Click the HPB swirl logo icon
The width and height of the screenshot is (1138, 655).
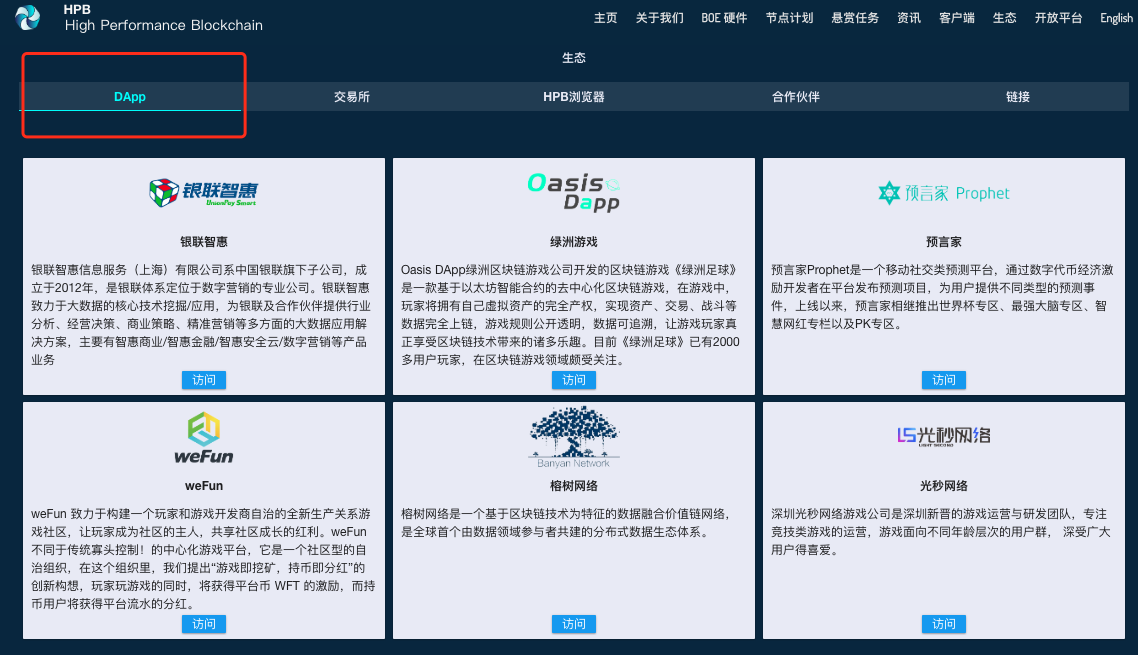28,17
